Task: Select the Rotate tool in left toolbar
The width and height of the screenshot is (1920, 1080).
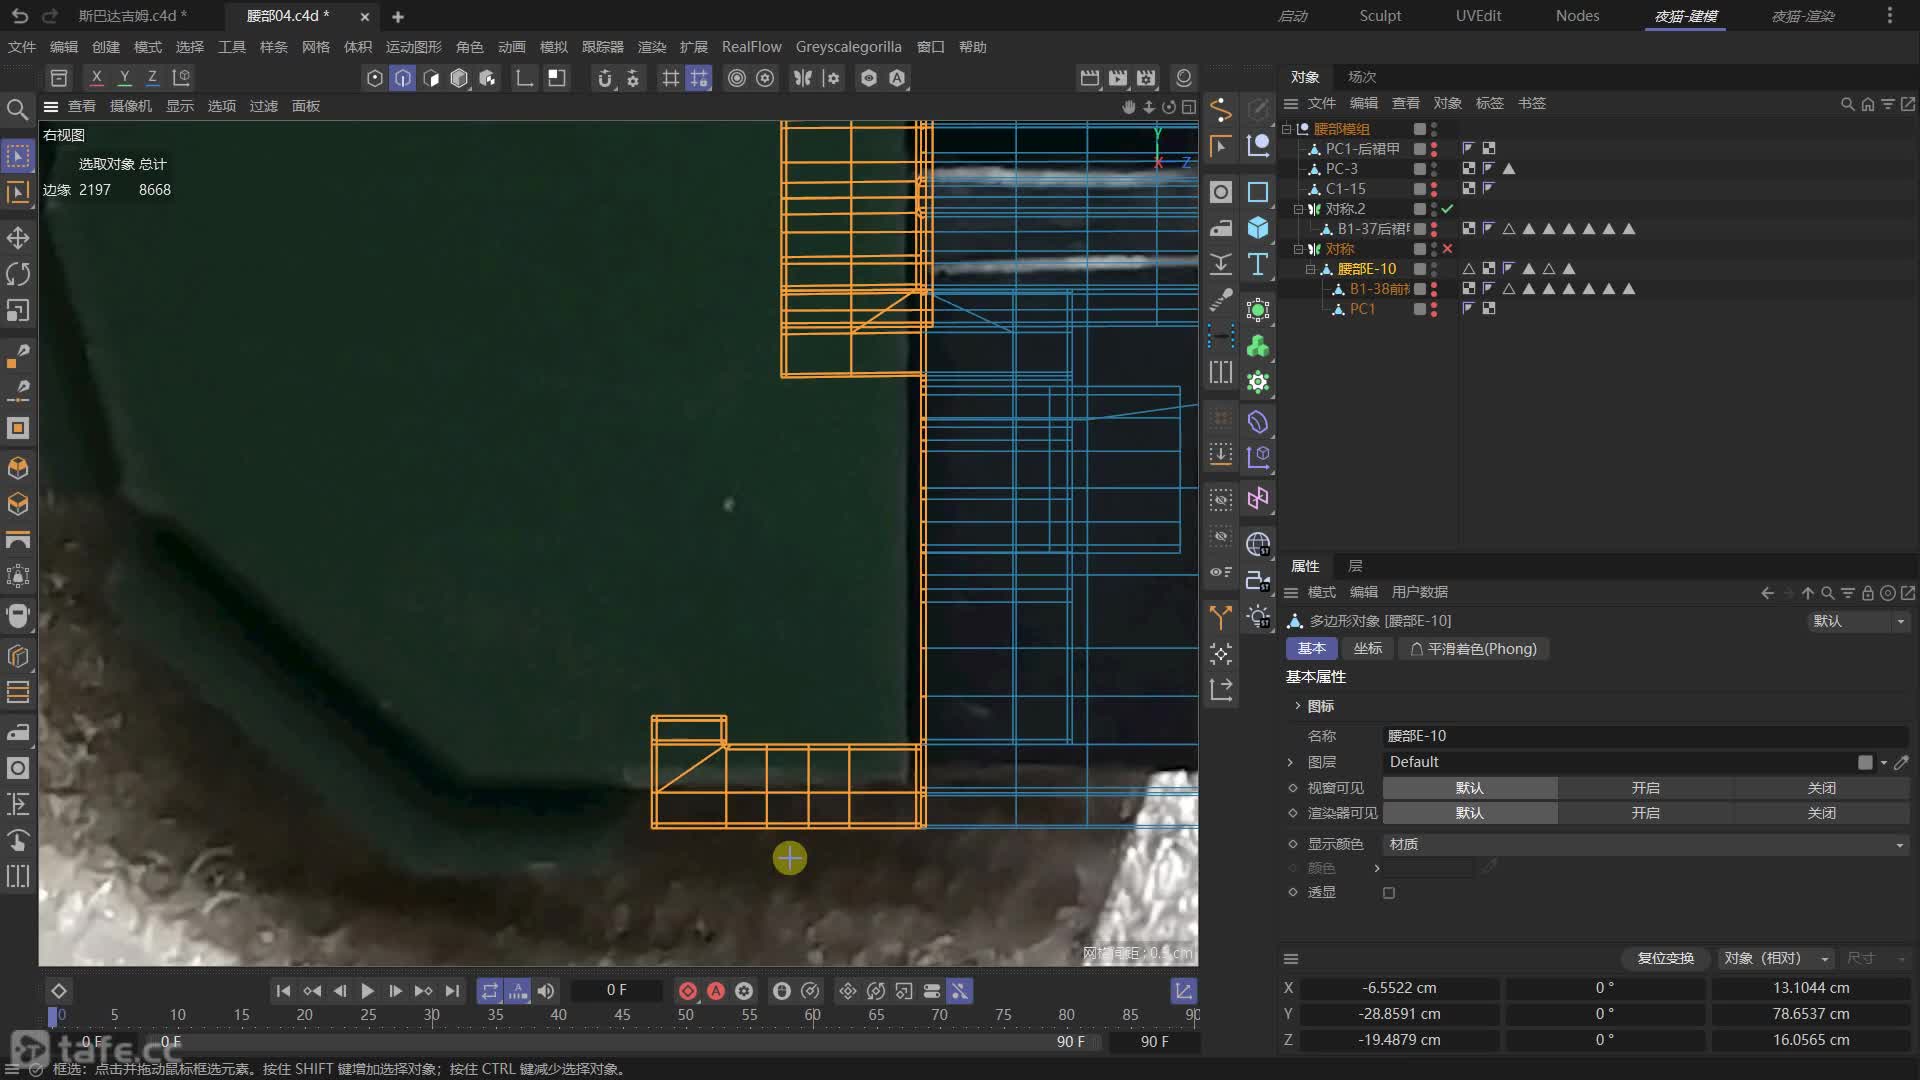Action: pos(18,274)
